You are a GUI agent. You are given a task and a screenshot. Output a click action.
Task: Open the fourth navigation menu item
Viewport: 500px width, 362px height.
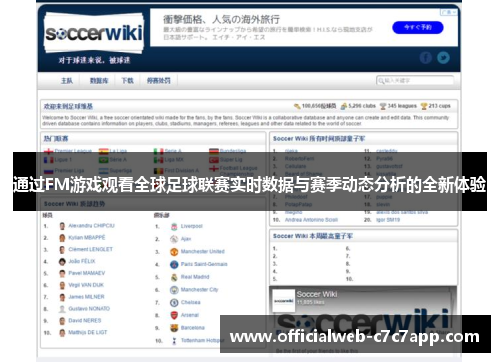(x=159, y=81)
